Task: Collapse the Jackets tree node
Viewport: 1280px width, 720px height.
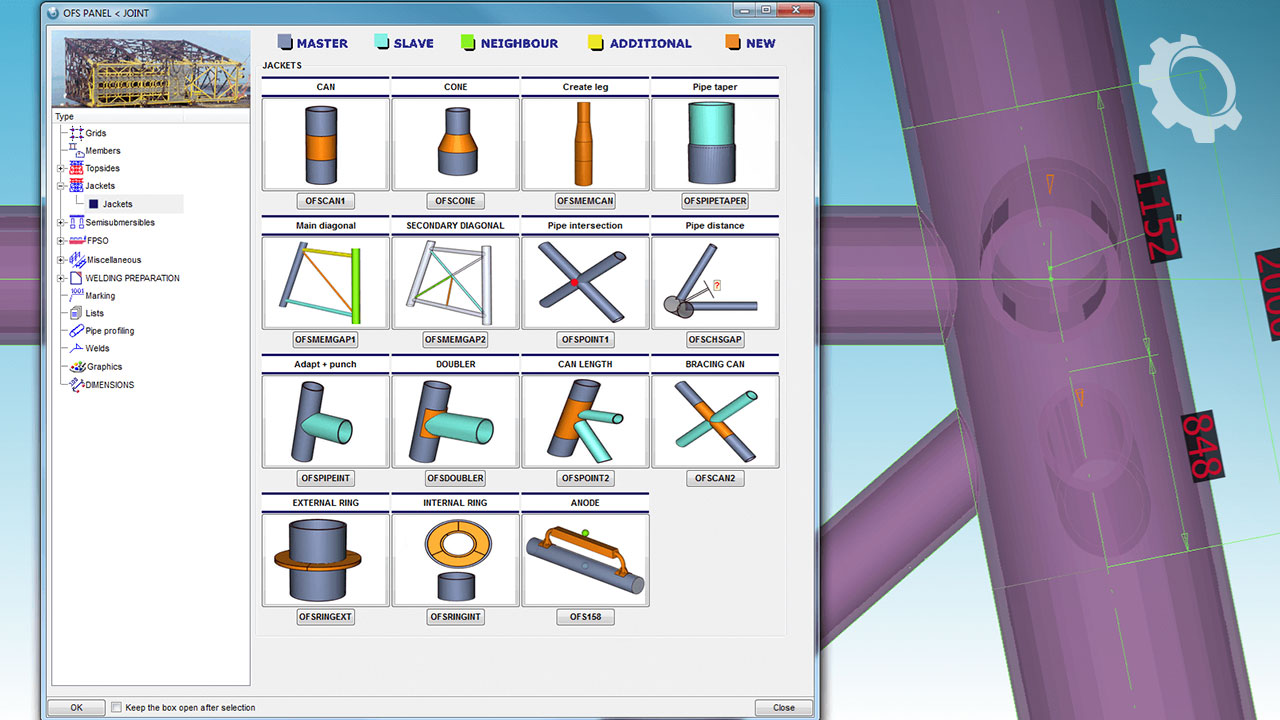Action: click(x=61, y=186)
